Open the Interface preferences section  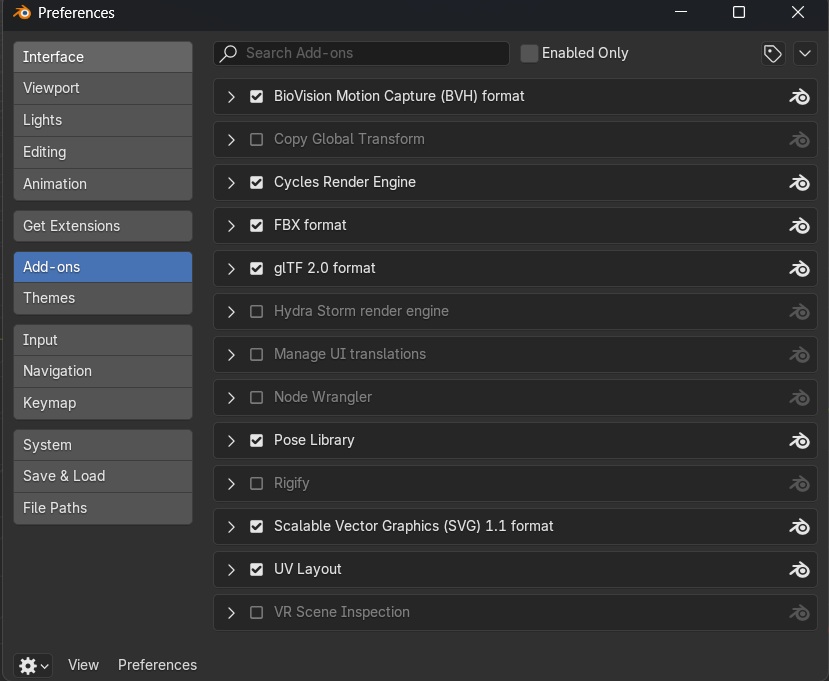coord(103,57)
